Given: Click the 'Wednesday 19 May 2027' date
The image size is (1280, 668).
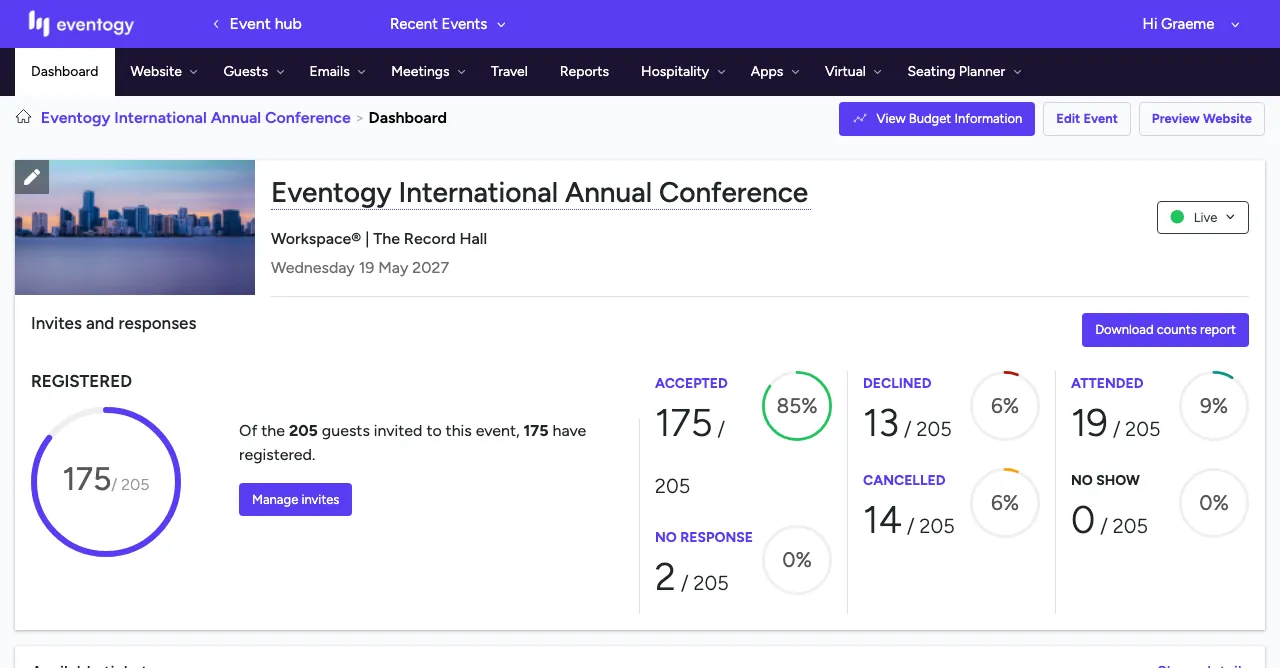Looking at the screenshot, I should click(x=360, y=268).
